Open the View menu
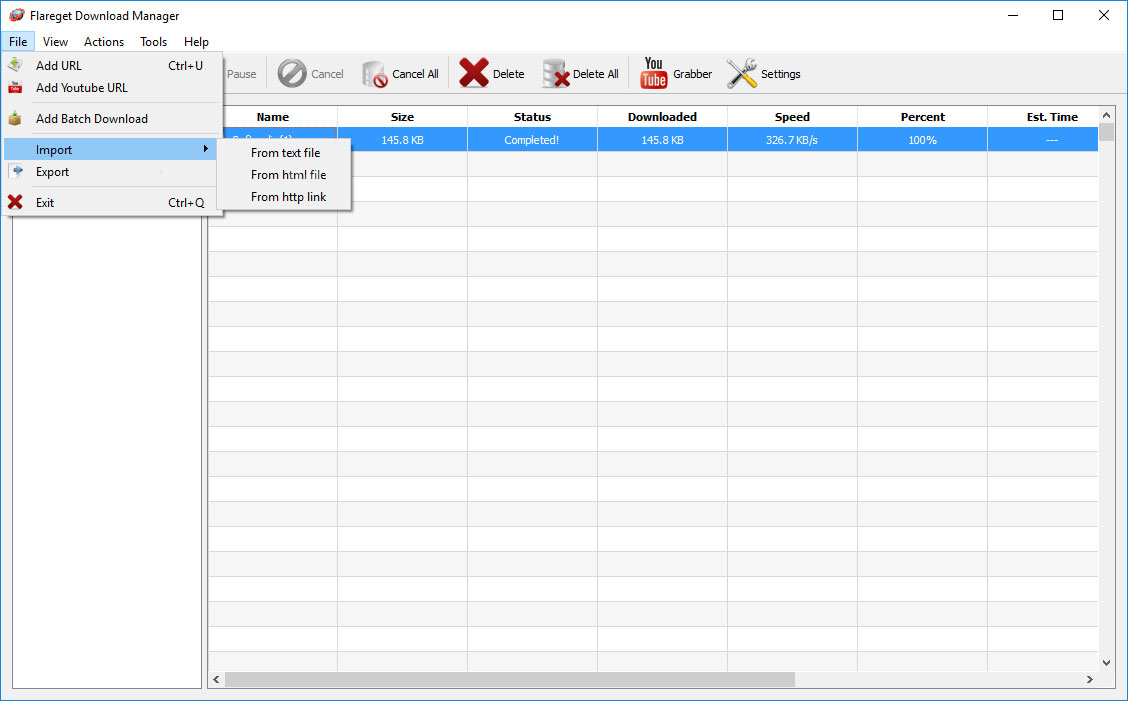 [x=55, y=42]
